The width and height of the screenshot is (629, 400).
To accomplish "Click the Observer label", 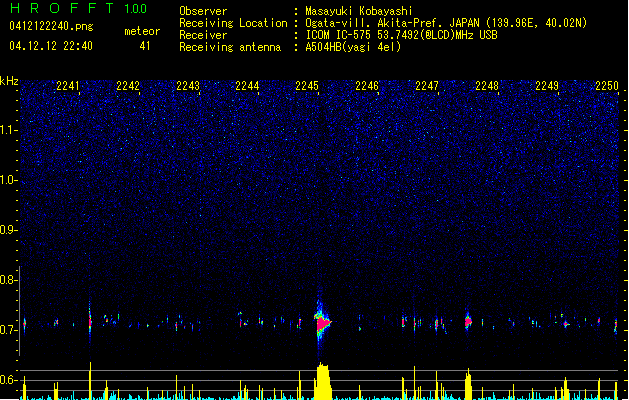I will pyautogui.click(x=203, y=11).
